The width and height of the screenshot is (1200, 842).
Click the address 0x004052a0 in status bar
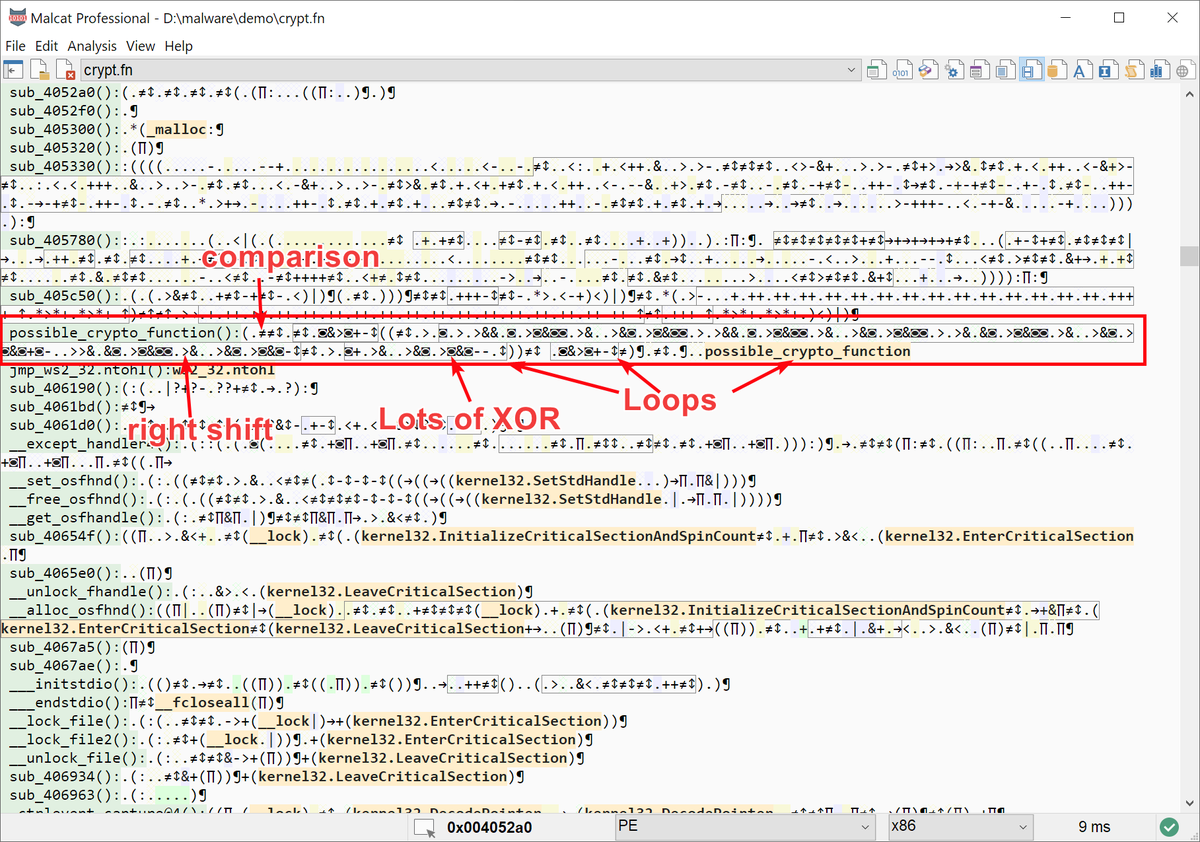pyautogui.click(x=490, y=827)
